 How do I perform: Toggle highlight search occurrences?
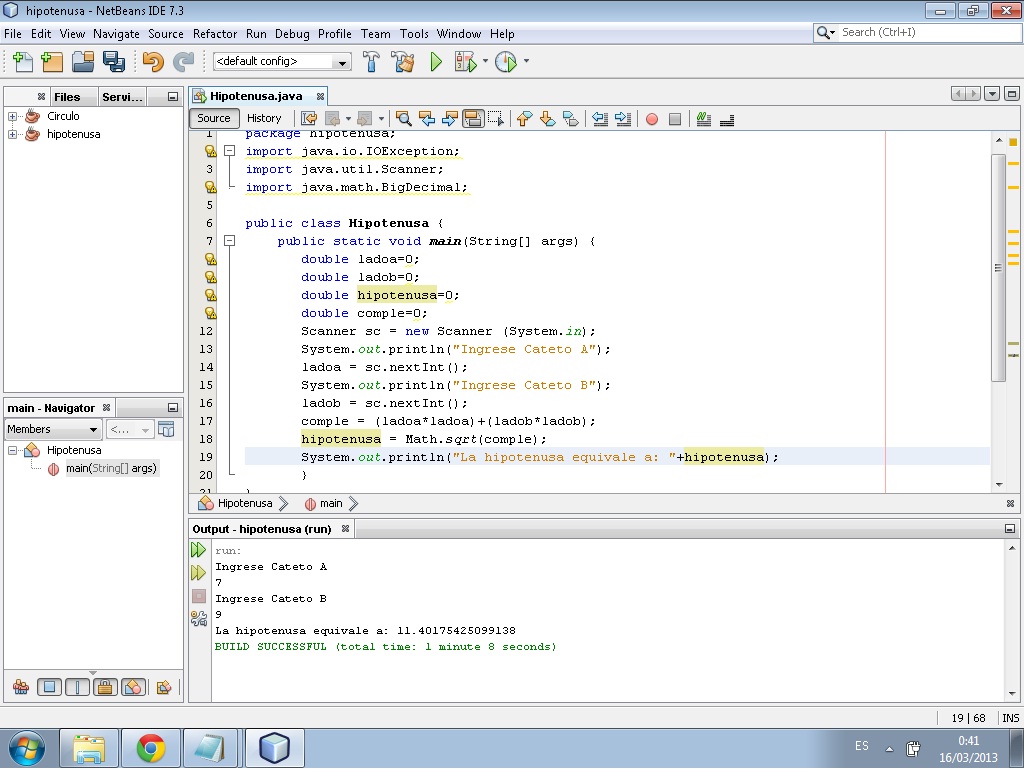475,118
